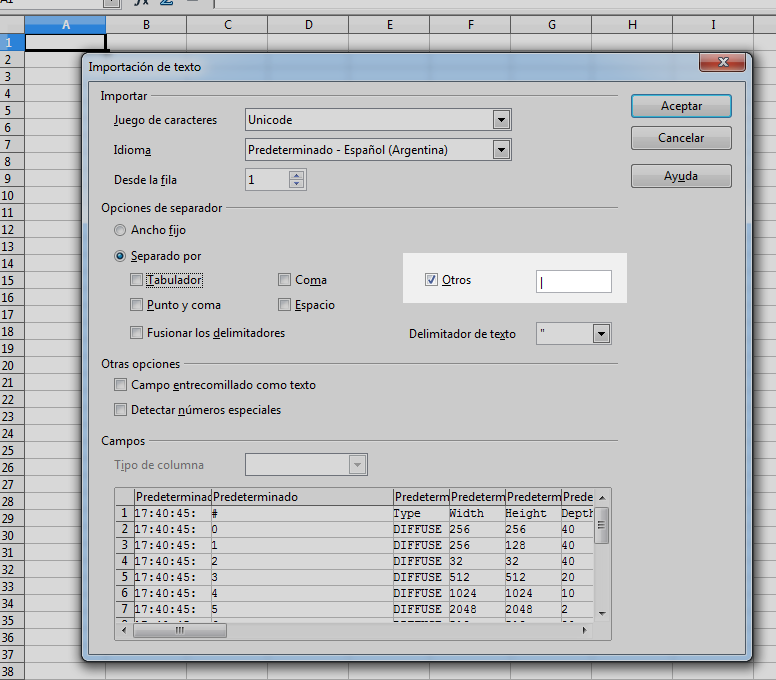Enable the Espacio separator checkbox
The image size is (776, 680).
click(x=284, y=304)
